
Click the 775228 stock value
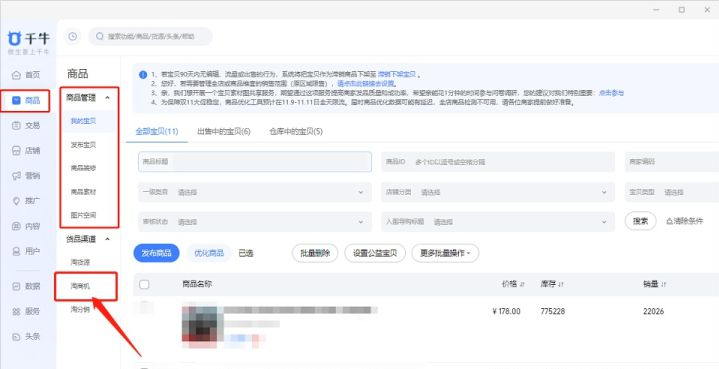(x=553, y=311)
